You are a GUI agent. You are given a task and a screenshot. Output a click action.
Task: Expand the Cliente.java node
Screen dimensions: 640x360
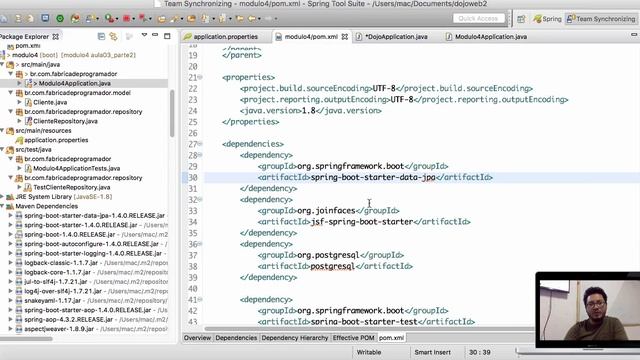click(19, 102)
